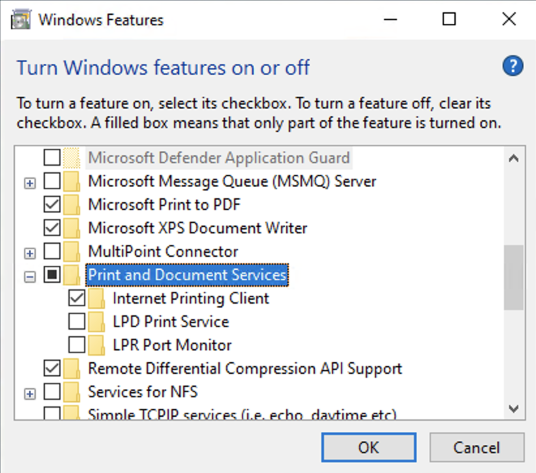This screenshot has height=473, width=536.
Task: Select the MultiPoint Connector list item
Action: point(163,252)
